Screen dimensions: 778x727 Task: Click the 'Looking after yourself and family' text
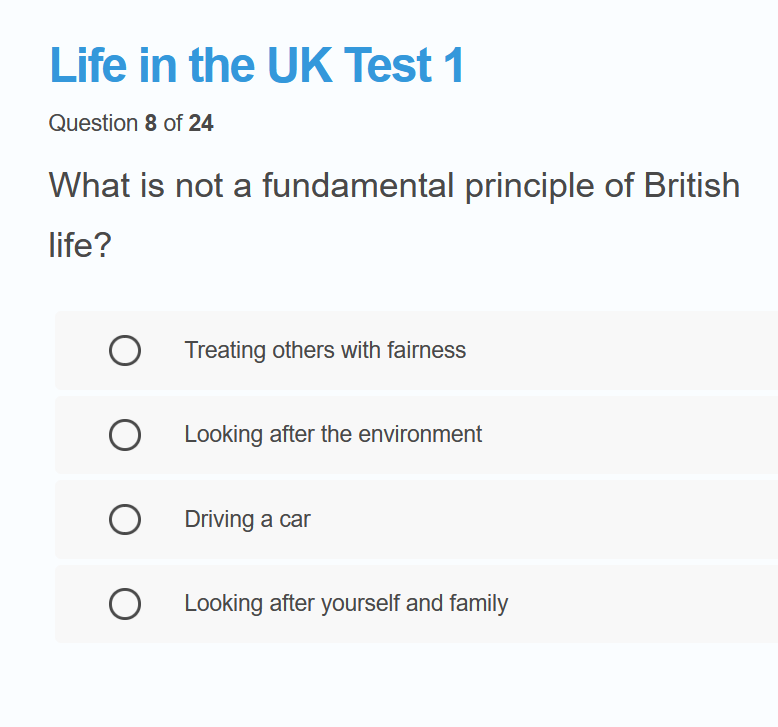346,603
